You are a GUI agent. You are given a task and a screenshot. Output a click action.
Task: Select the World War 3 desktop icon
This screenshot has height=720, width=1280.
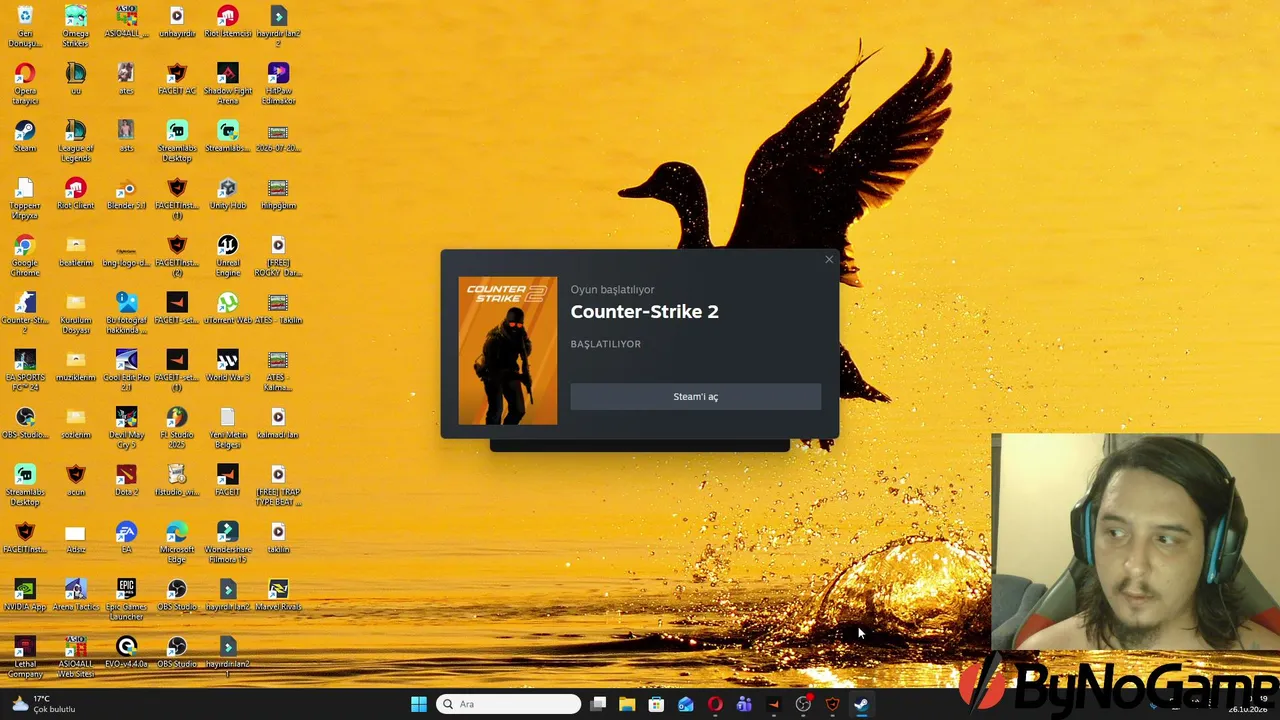(228, 366)
